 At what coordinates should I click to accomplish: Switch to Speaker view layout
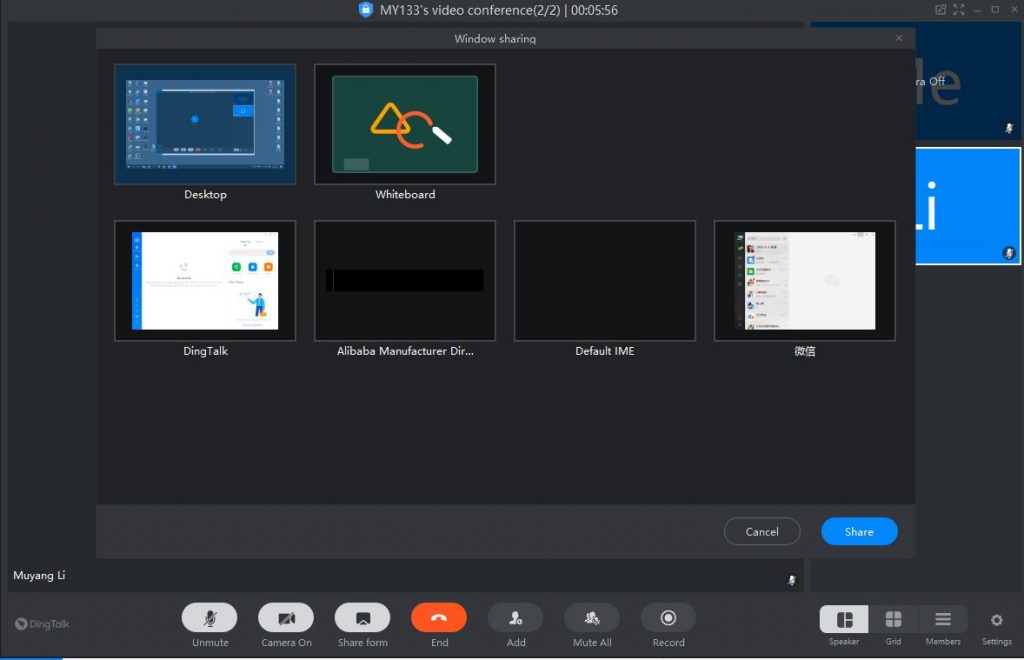(x=844, y=620)
